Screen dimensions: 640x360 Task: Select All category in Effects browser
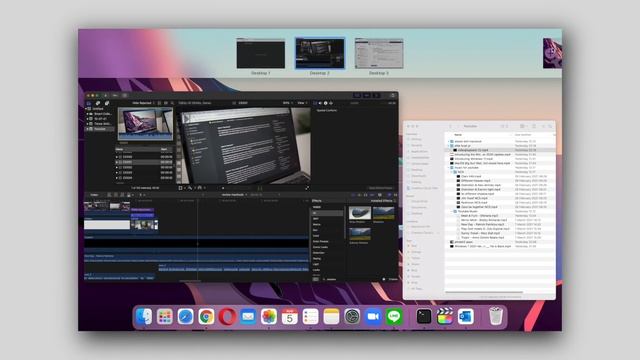pos(327,213)
